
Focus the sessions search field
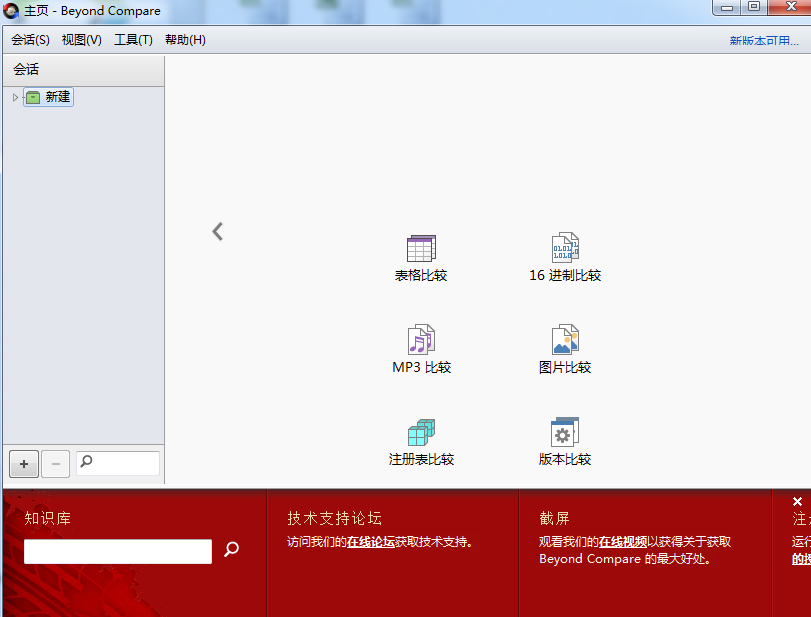pyautogui.click(x=118, y=463)
